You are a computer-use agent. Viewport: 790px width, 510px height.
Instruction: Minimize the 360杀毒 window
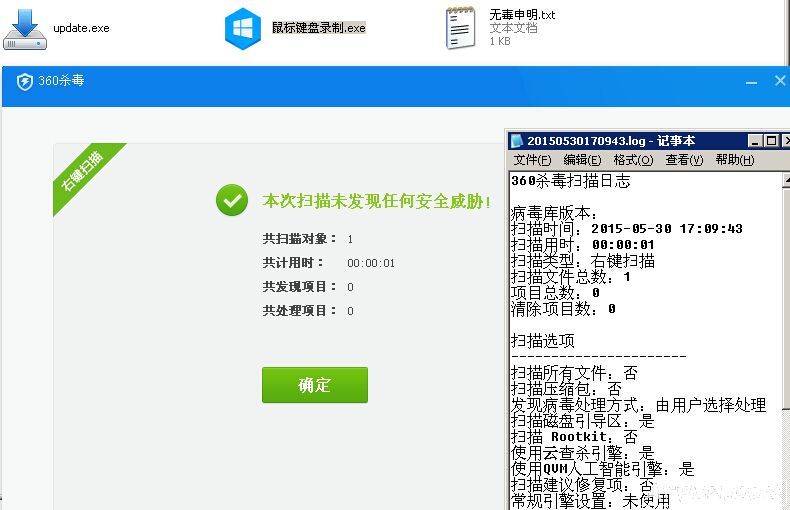click(x=751, y=82)
